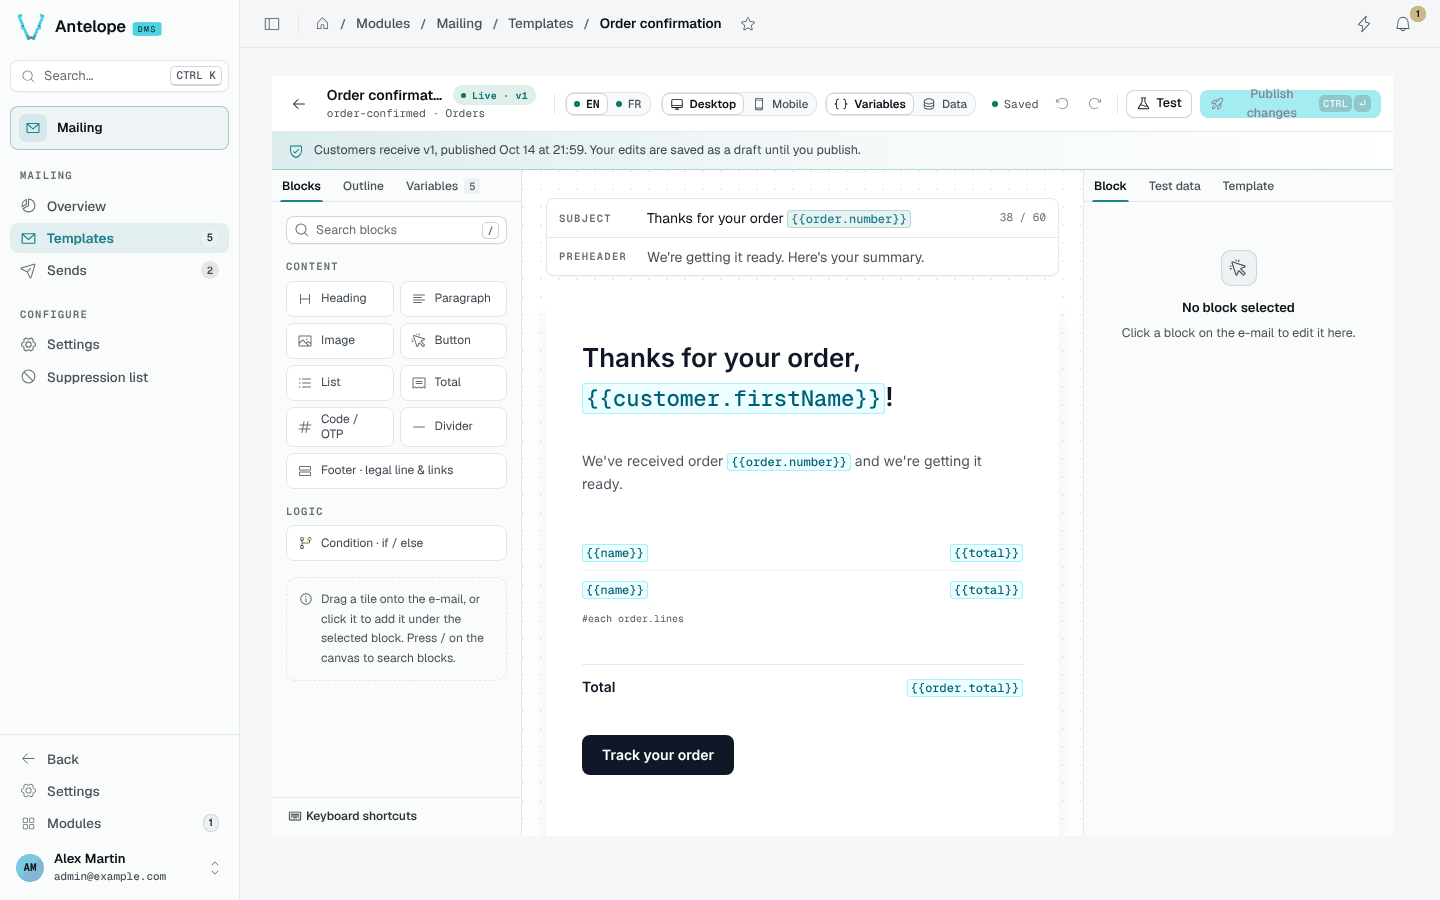This screenshot has height=900, width=1440.
Task: Edit the preheader text
Action: pyautogui.click(x=802, y=257)
